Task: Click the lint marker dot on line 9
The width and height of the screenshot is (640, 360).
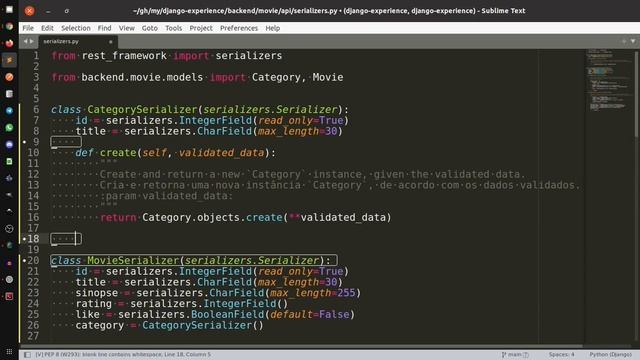Action: click(24, 142)
